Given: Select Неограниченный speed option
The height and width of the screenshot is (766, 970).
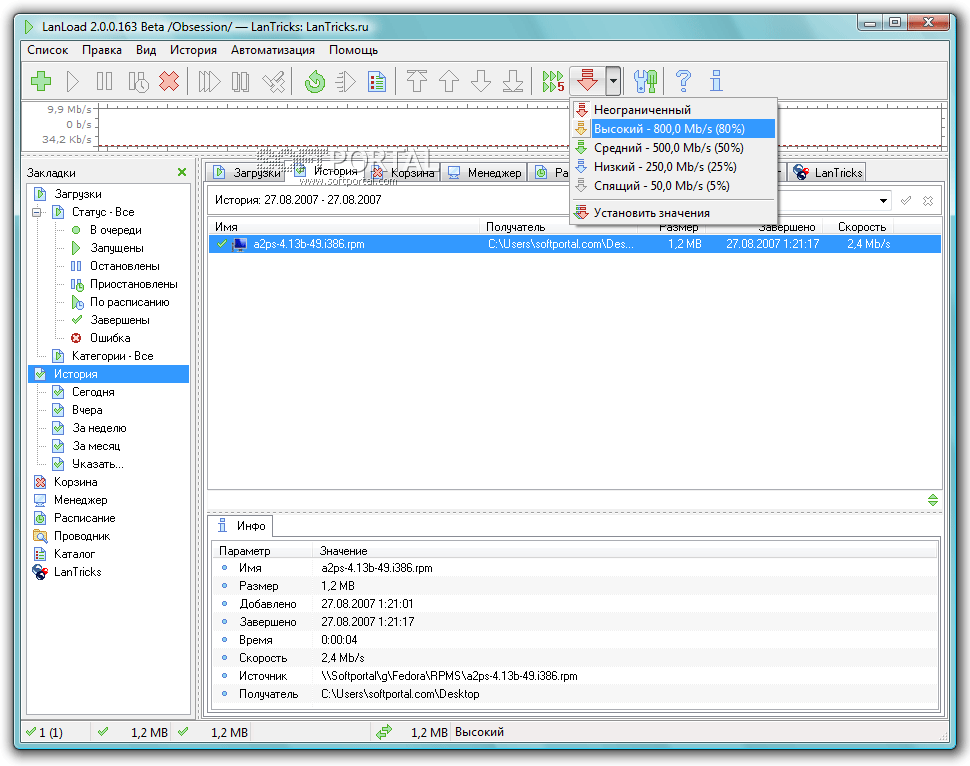Looking at the screenshot, I should click(x=673, y=110).
